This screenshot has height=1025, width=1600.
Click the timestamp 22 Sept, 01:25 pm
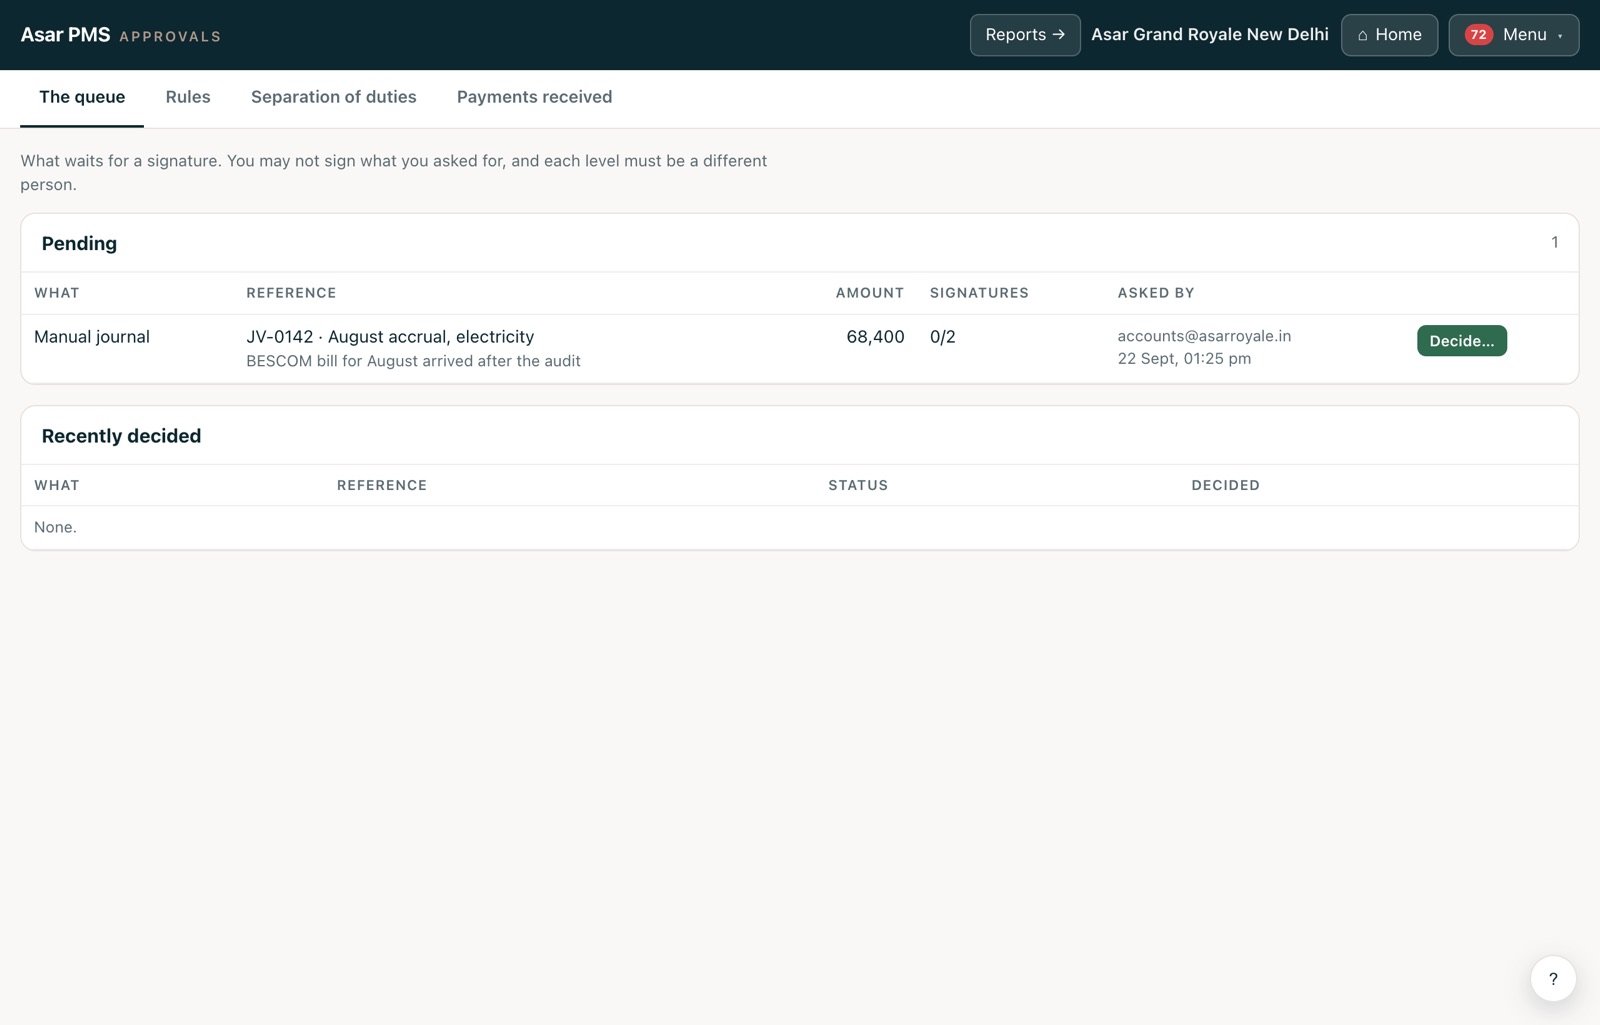tap(1184, 359)
